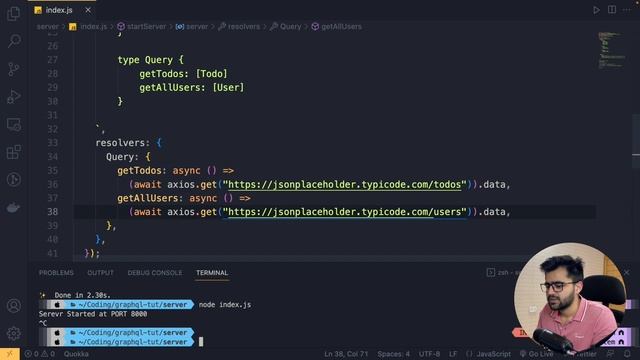Switch to the DEBUG CONSOLE tab
This screenshot has width=640, height=360.
[x=155, y=273]
